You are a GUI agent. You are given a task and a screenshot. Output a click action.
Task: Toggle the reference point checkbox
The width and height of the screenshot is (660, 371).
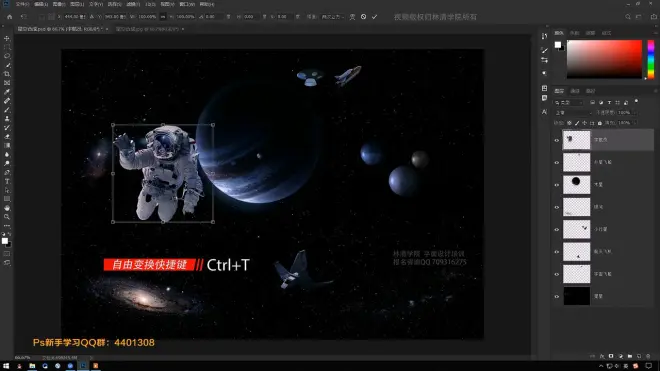click(x=41, y=17)
